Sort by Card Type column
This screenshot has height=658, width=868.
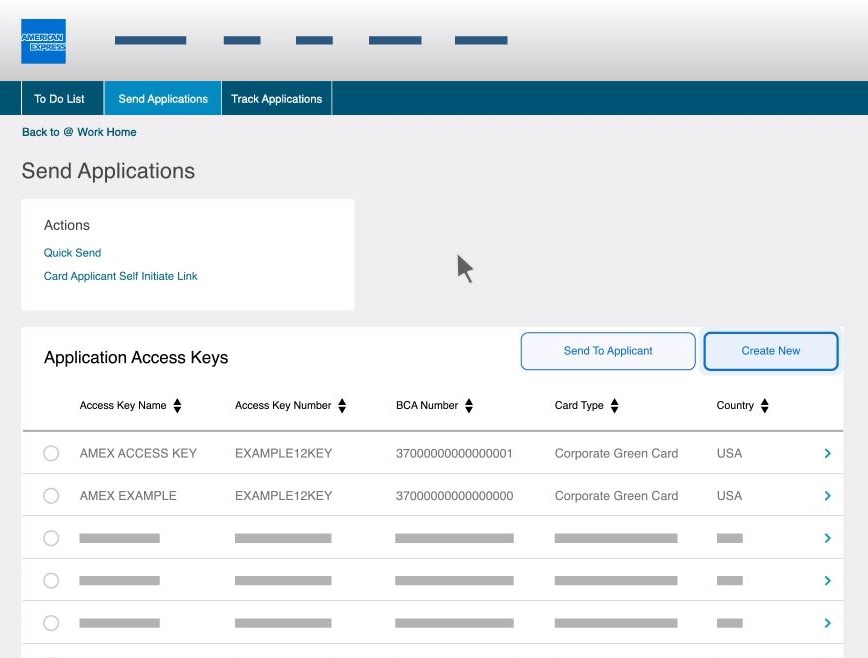click(615, 406)
